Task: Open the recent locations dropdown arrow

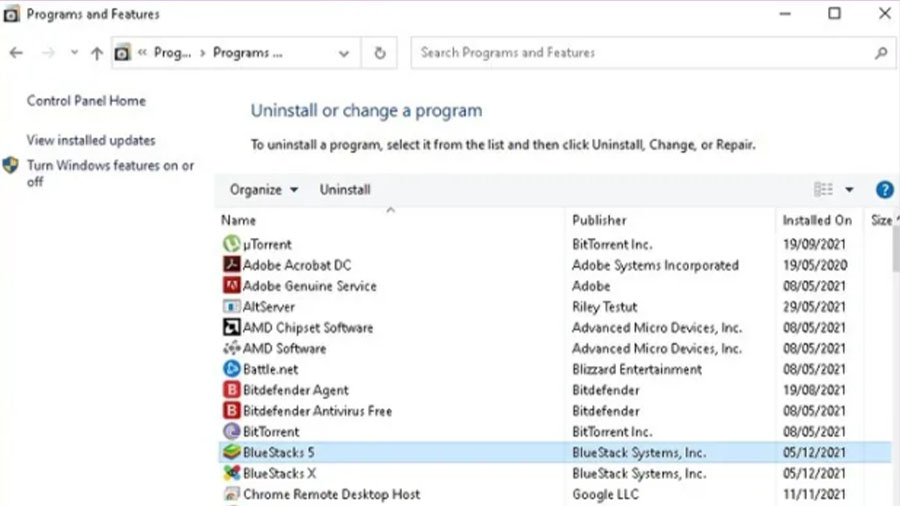Action: [x=74, y=52]
